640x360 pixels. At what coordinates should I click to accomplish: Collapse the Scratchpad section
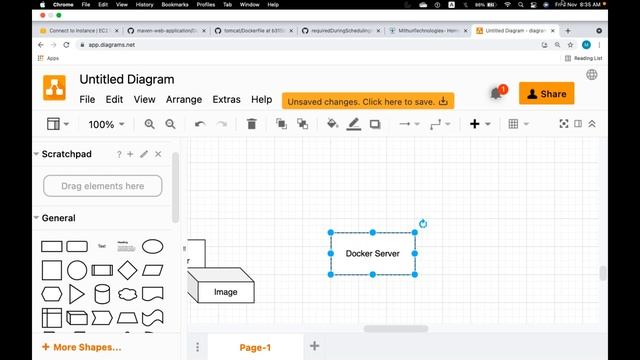tap(36, 154)
